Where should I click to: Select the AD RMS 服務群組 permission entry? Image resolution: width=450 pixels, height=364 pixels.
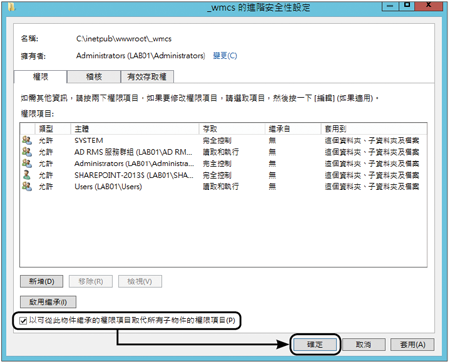click(223, 152)
